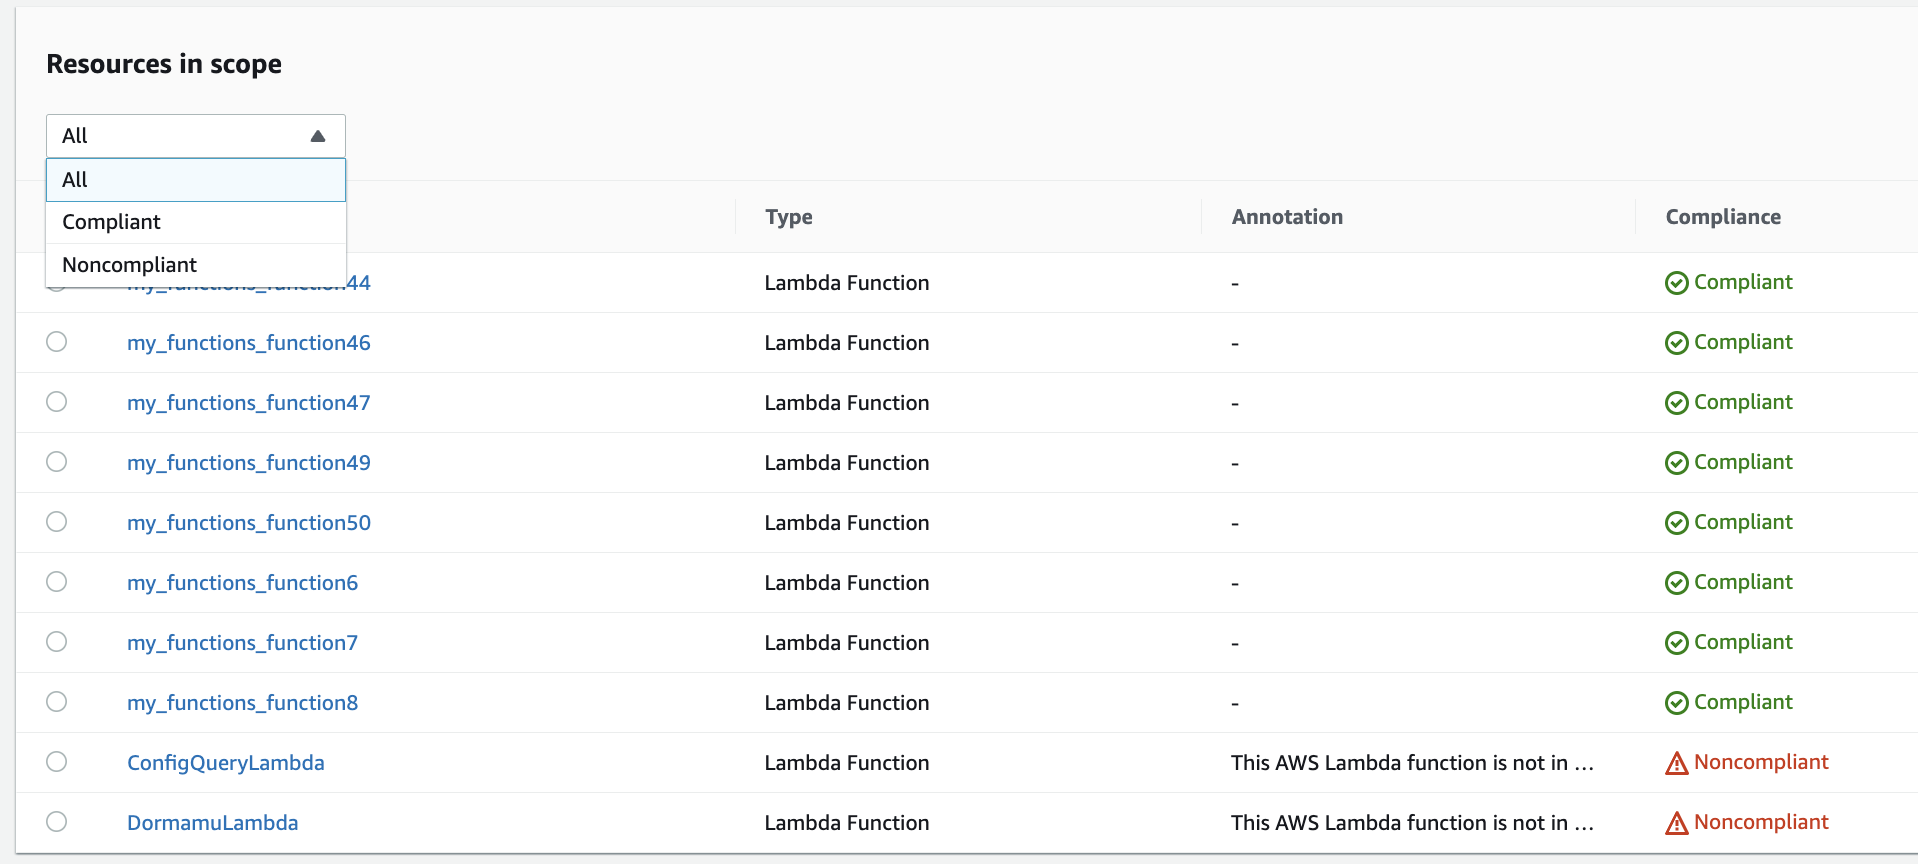Click the Compliance column header

1722,217
